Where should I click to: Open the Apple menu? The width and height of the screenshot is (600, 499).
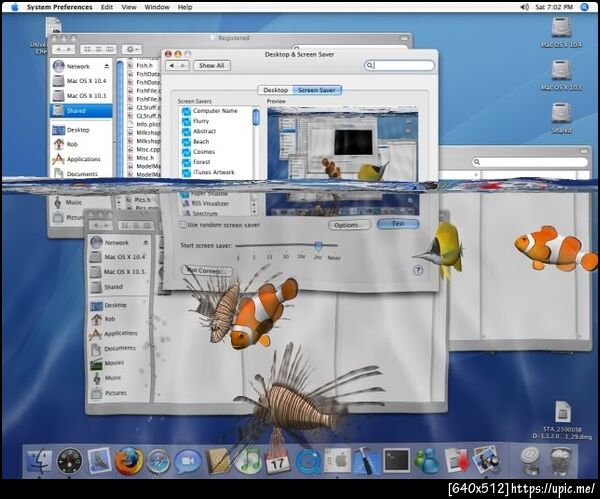pos(15,7)
